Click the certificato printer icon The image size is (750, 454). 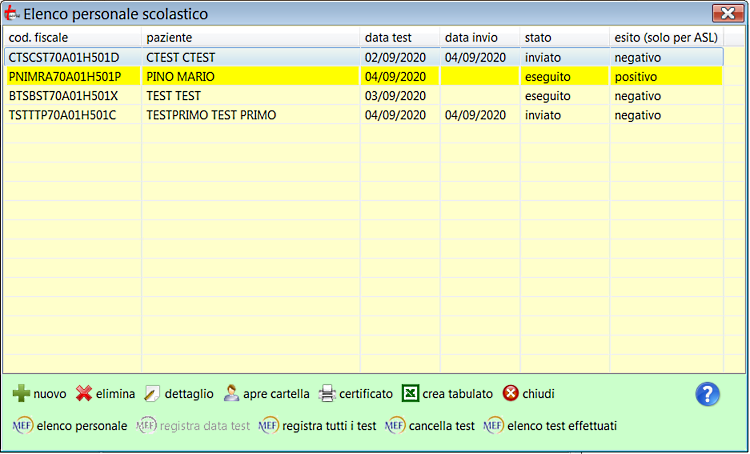(327, 394)
